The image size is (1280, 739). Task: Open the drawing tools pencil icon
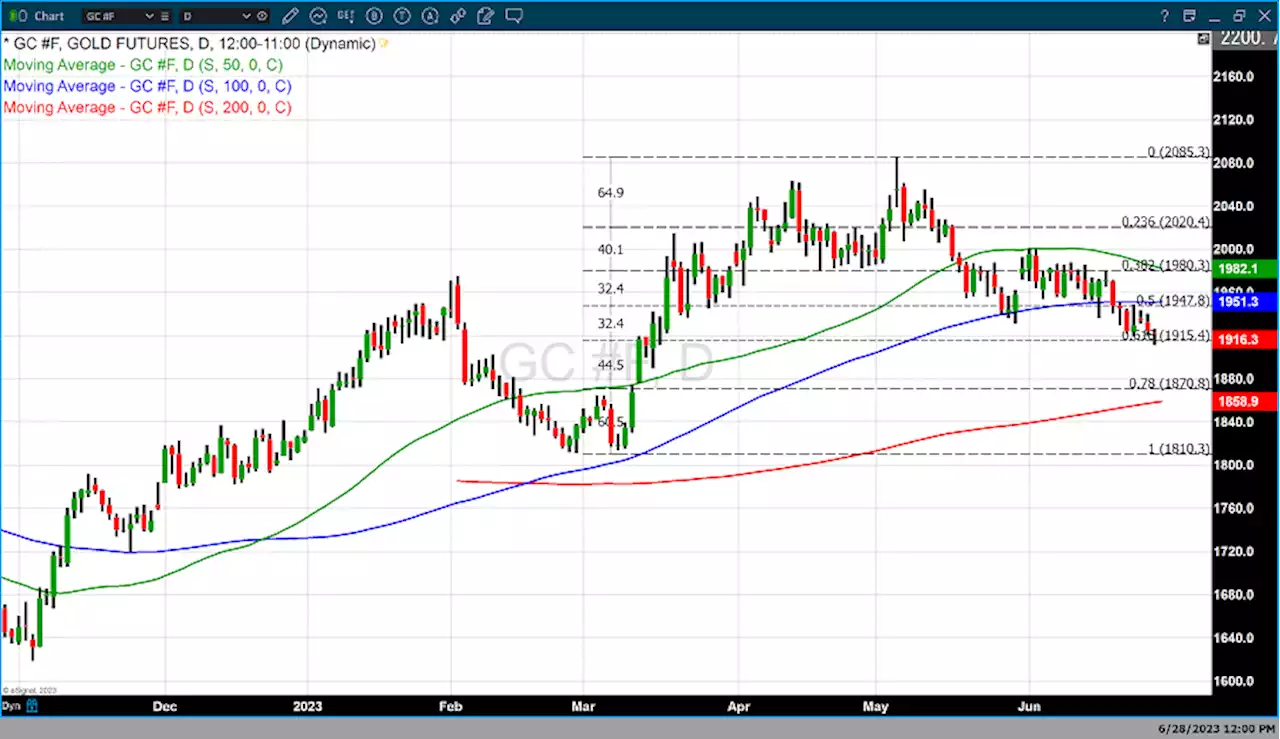click(x=290, y=16)
